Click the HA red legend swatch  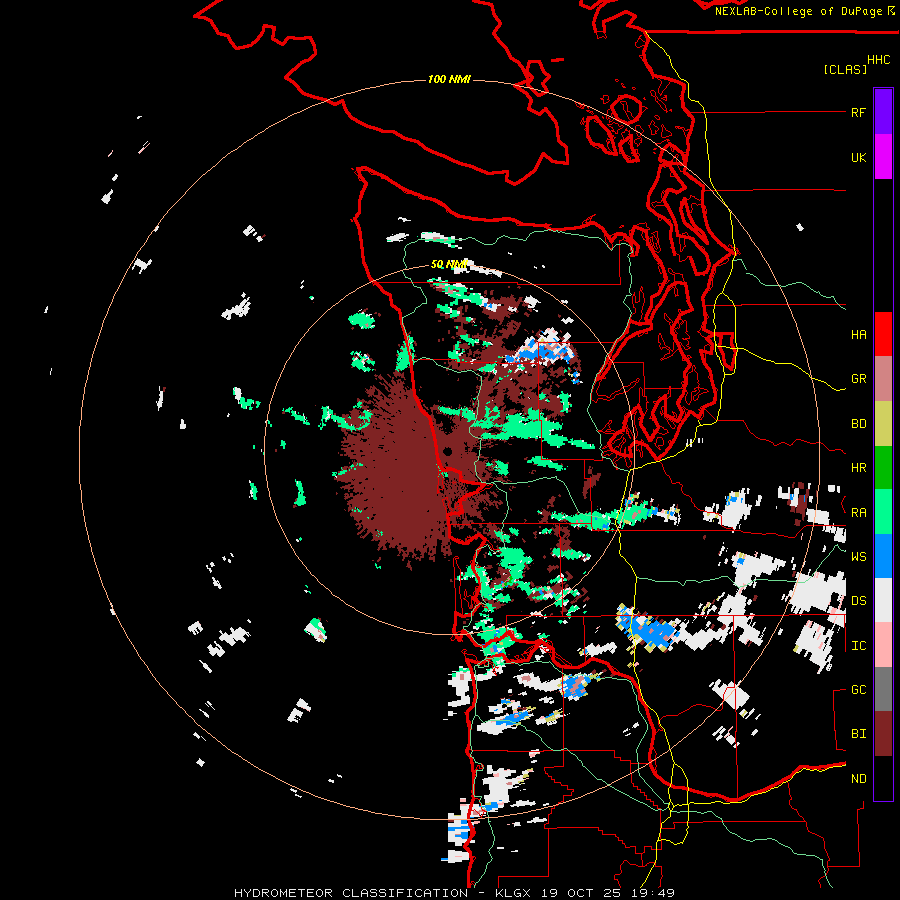point(883,334)
